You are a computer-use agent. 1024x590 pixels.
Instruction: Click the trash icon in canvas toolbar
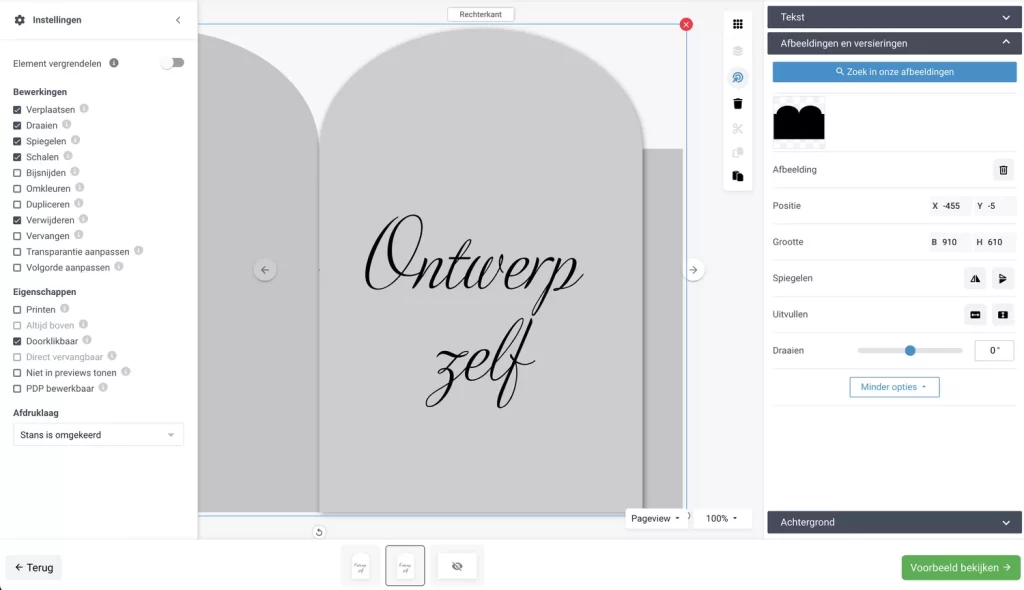[738, 103]
